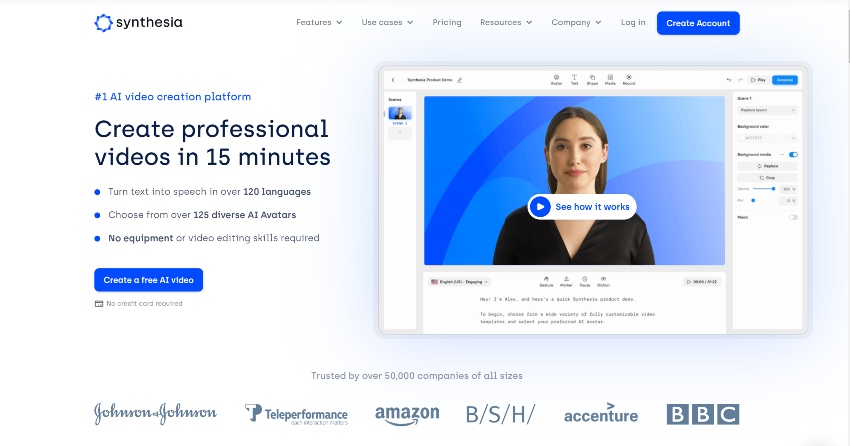Select the Text tool in editor toolbar
850x446 pixels.
coord(574,80)
